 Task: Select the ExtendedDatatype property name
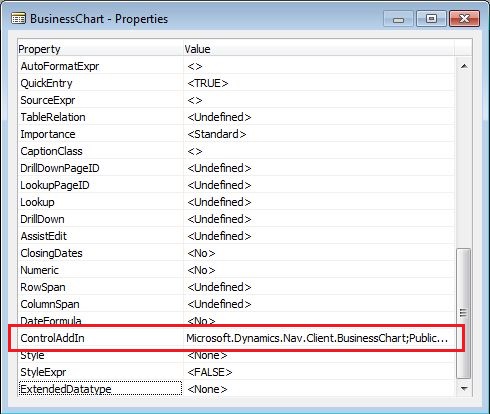66,389
